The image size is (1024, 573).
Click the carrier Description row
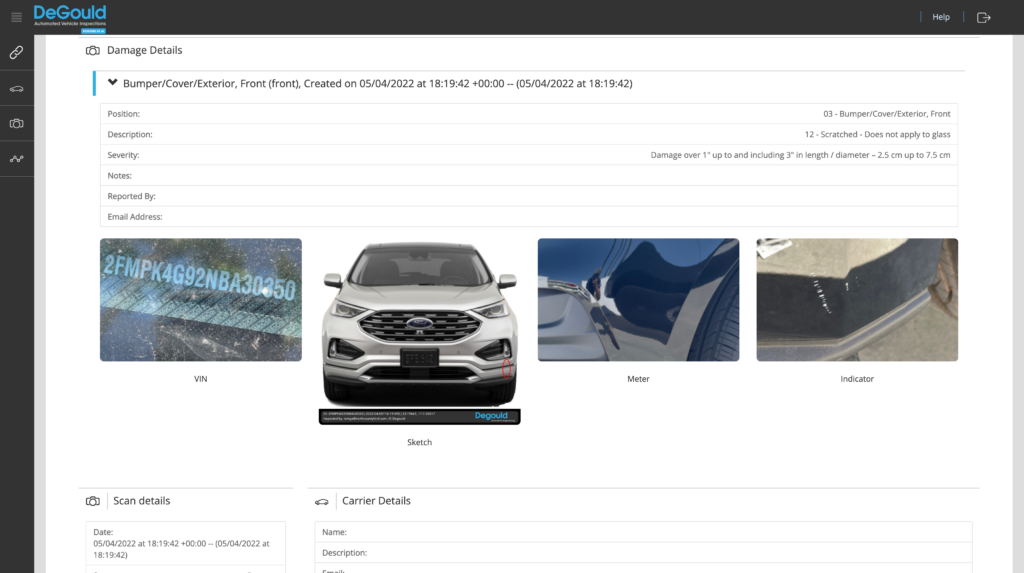[x=643, y=553]
